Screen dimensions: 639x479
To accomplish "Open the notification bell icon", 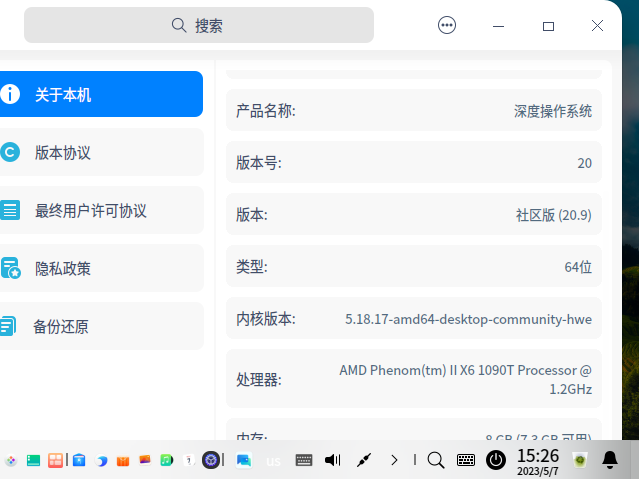I will [x=610, y=460].
